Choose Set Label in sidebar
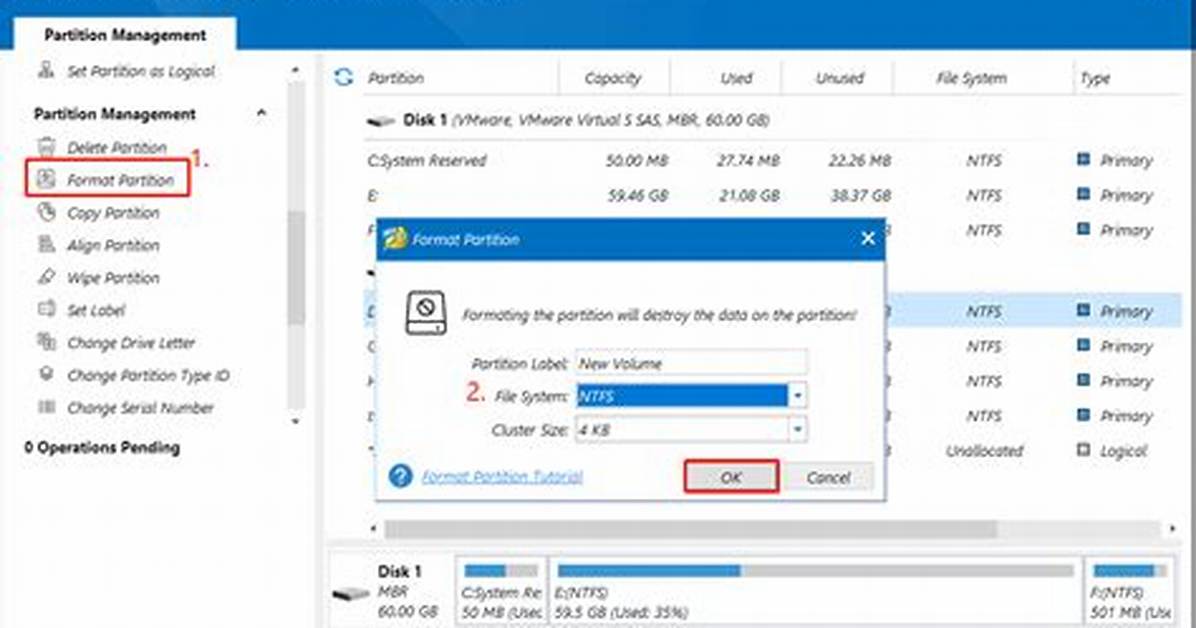 pyautogui.click(x=96, y=311)
